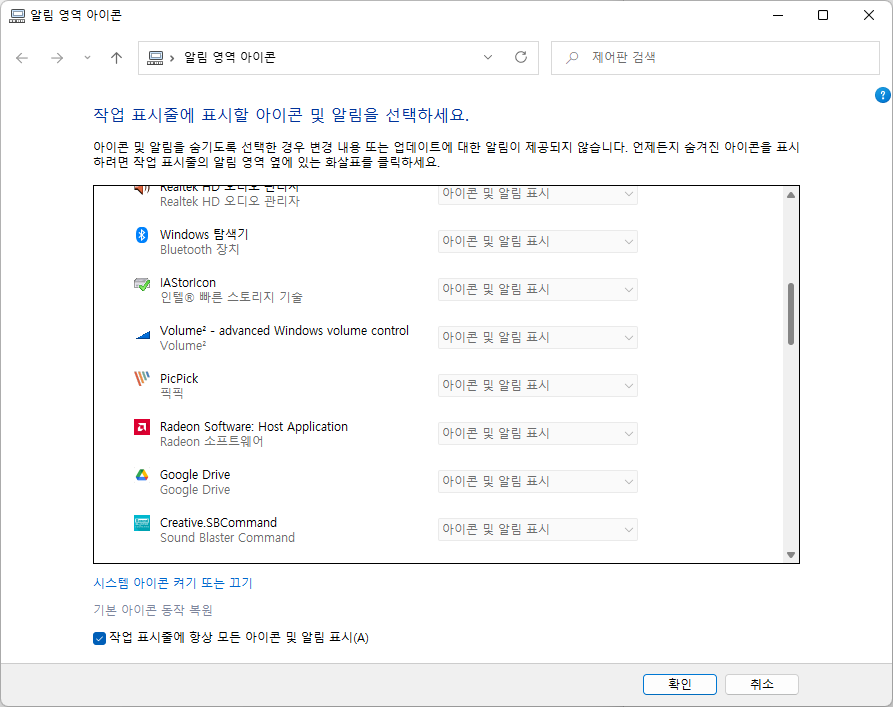Viewport: 893px width, 707px height.
Task: Click the Creative.SBCommand icon
Action: (x=142, y=523)
